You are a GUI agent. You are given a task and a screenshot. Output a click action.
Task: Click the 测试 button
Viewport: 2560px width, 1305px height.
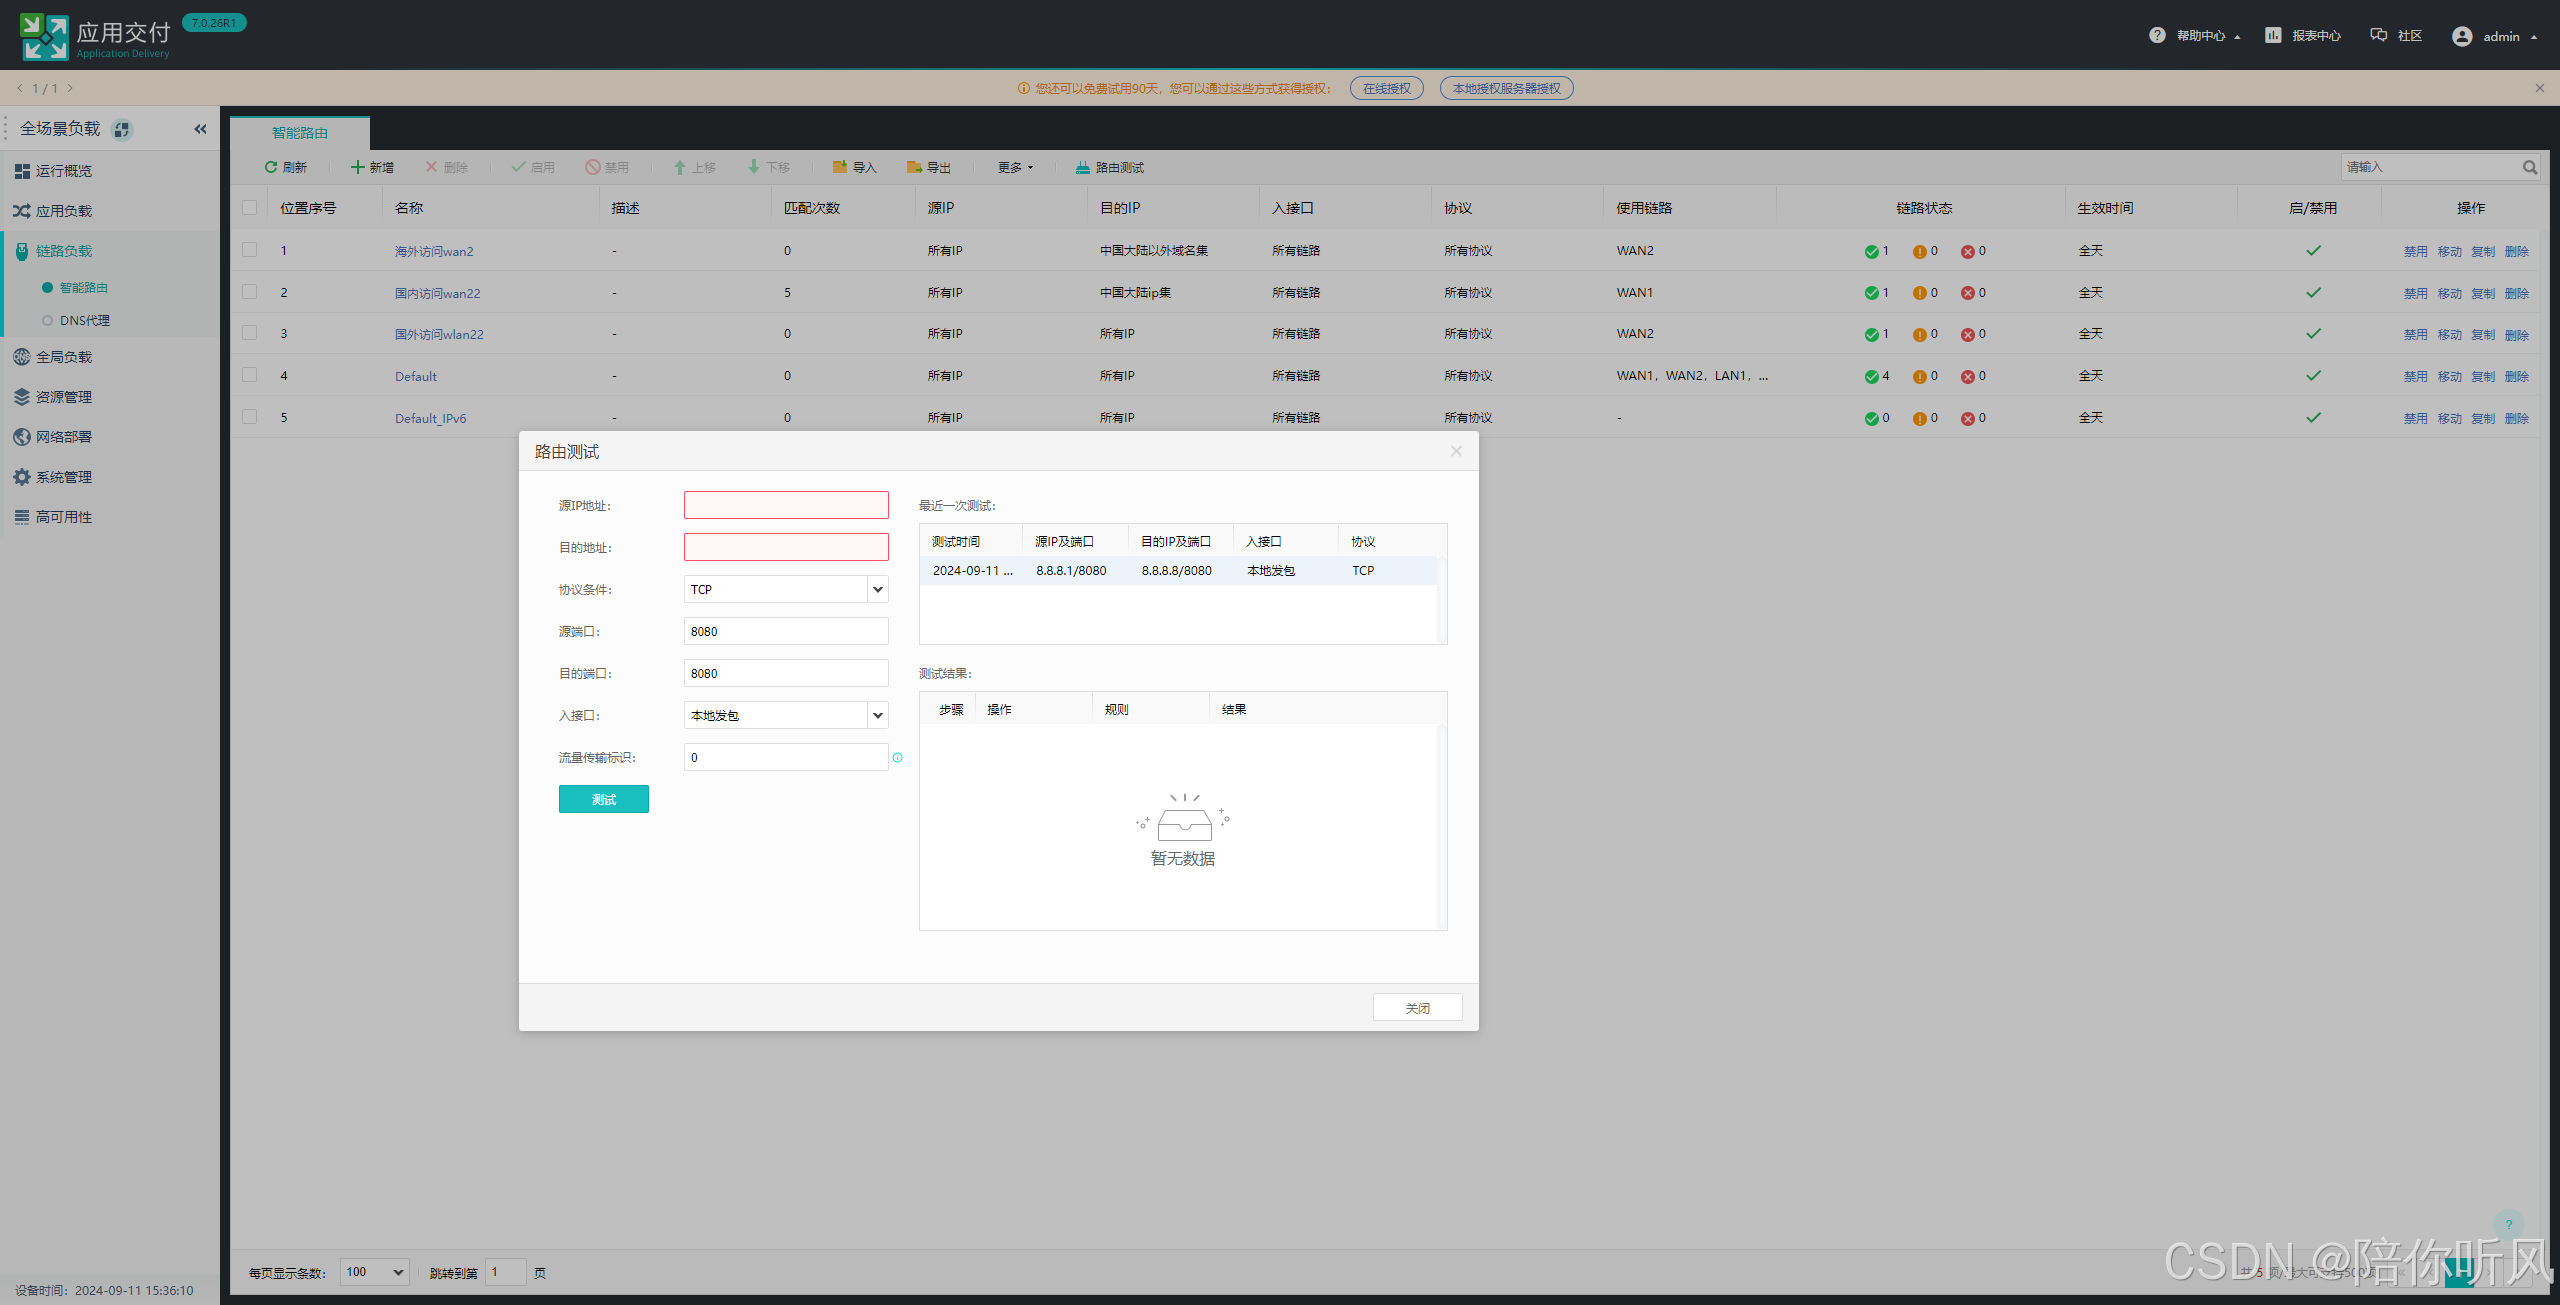tap(603, 799)
